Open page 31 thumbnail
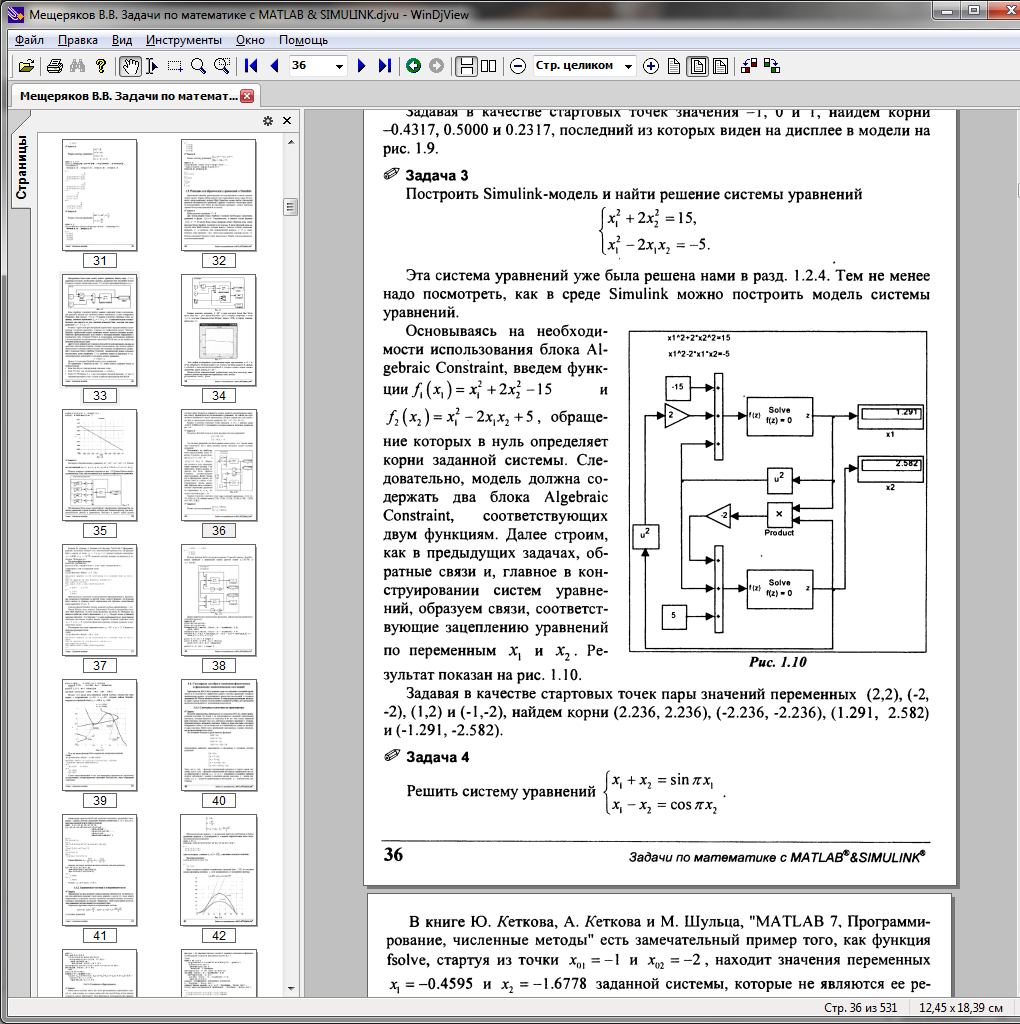The image size is (1020, 1024). pyautogui.click(x=100, y=195)
